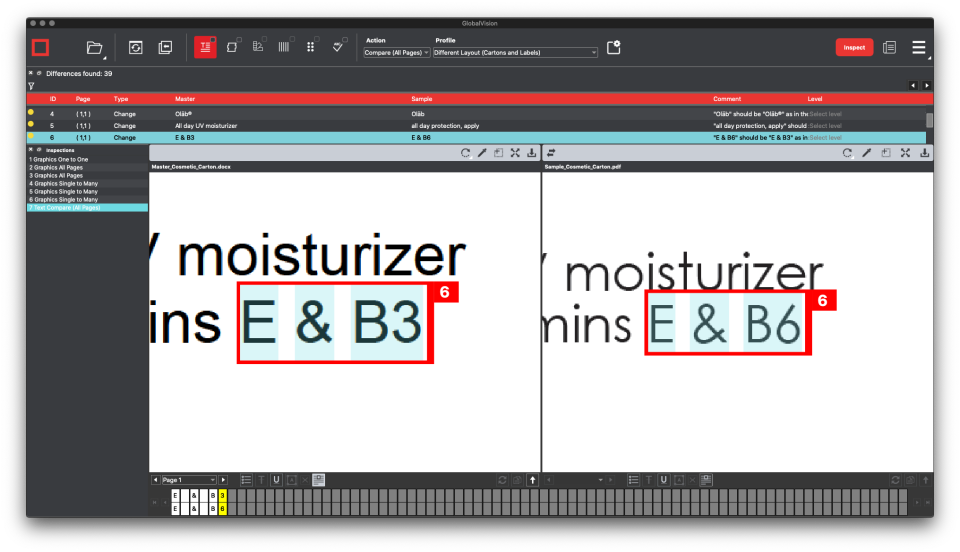Rotate the Master document view
The height and width of the screenshot is (552, 960).
(x=465, y=153)
